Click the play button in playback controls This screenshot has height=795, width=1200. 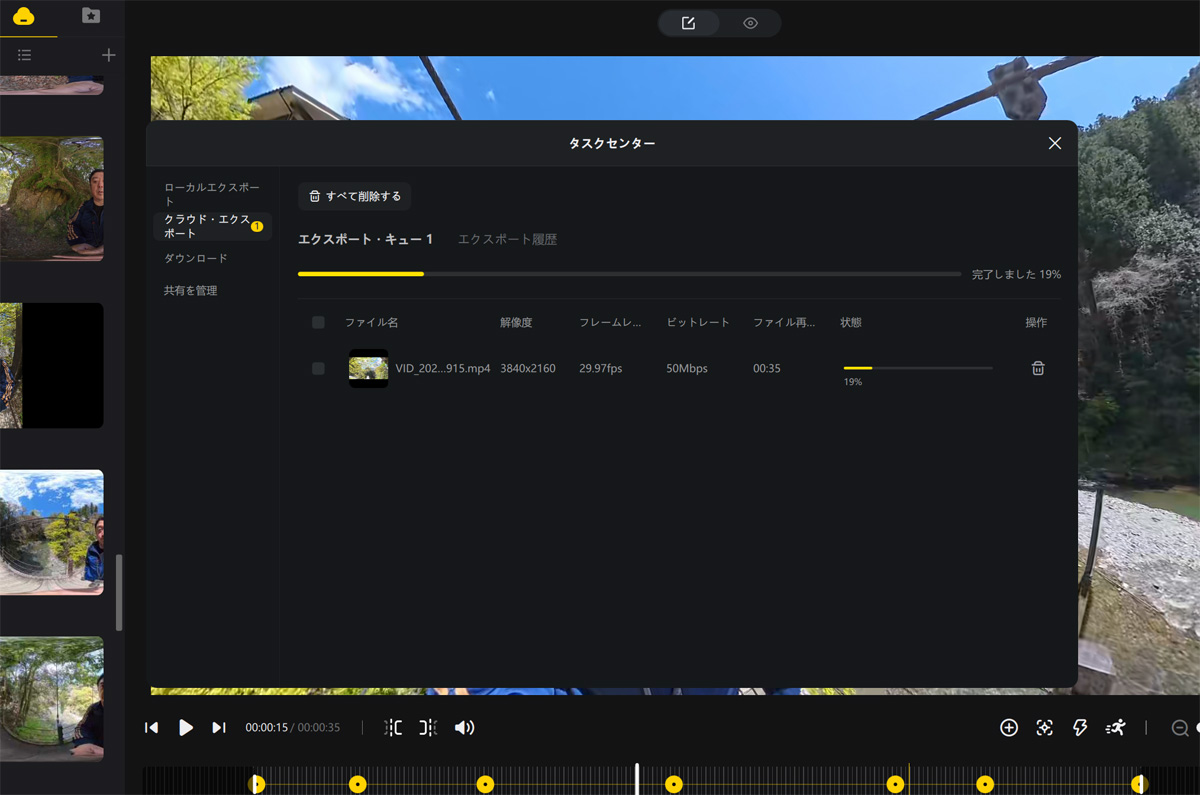pos(186,728)
